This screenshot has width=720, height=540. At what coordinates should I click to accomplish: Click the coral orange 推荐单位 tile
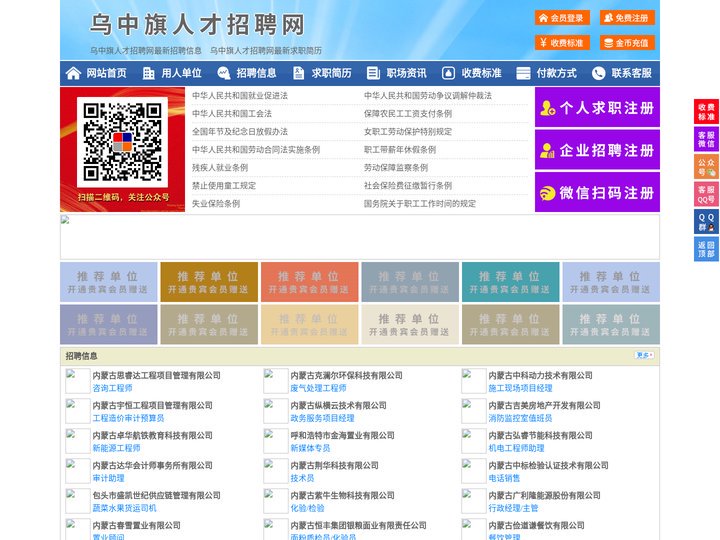point(309,282)
